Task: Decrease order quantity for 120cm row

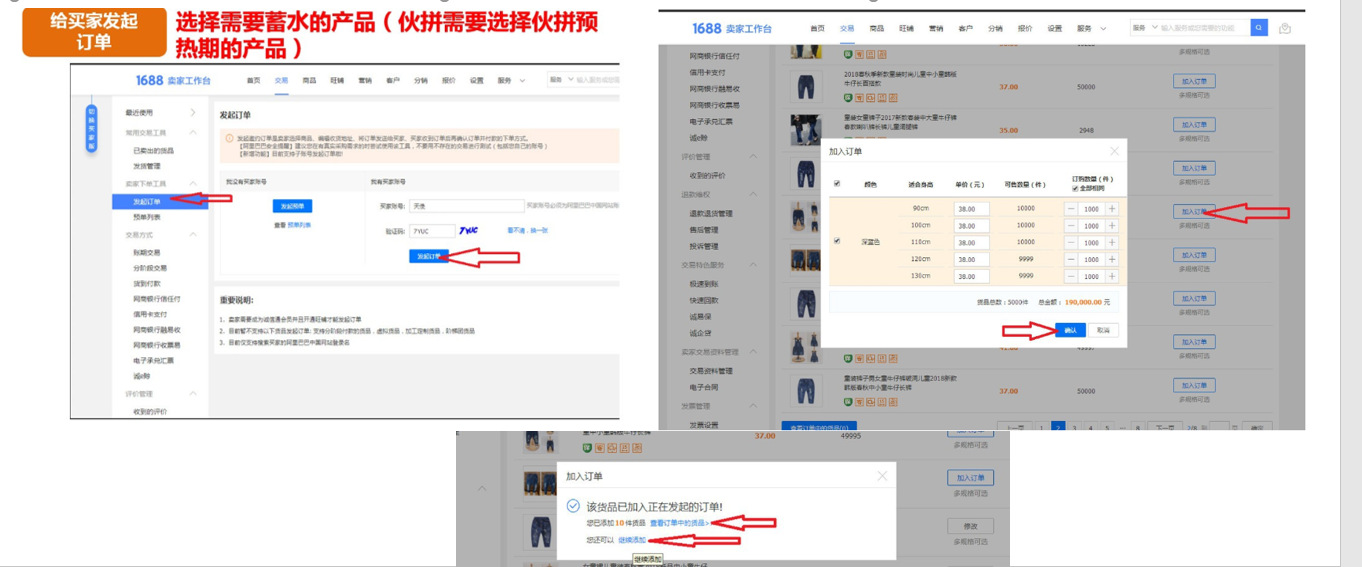Action: 1071,259
